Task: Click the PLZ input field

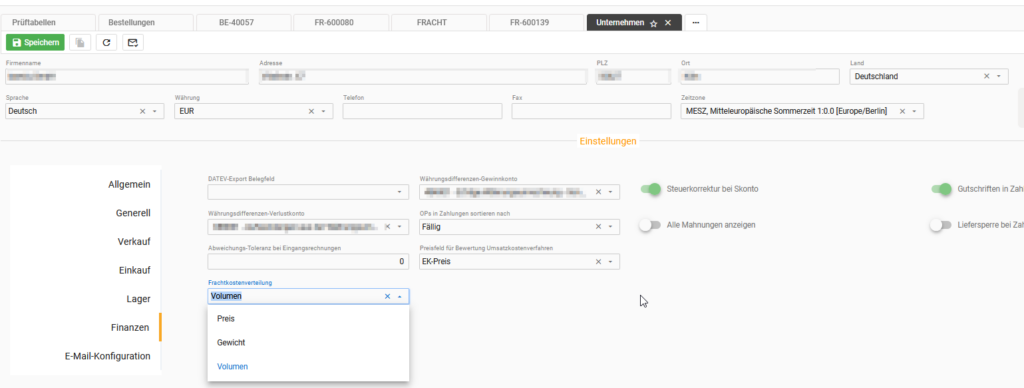Action: (633, 76)
